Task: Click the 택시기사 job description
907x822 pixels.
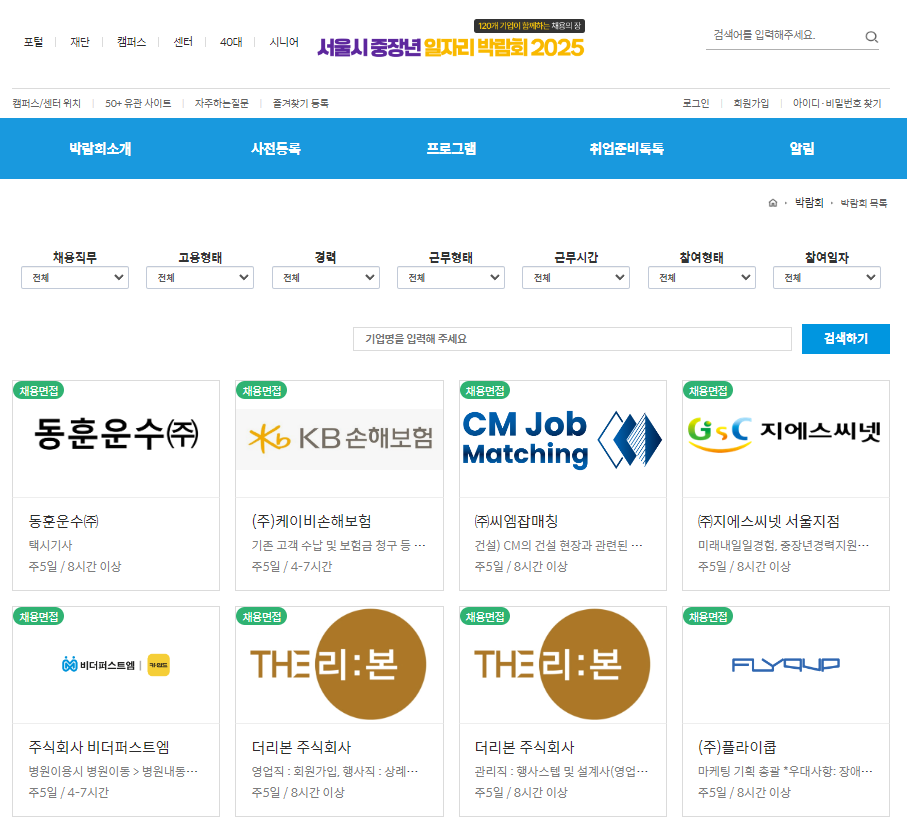Action: pyautogui.click(x=50, y=545)
